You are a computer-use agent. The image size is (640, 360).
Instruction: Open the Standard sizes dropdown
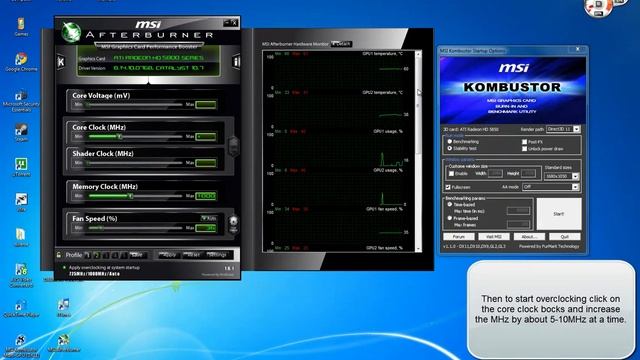(562, 176)
